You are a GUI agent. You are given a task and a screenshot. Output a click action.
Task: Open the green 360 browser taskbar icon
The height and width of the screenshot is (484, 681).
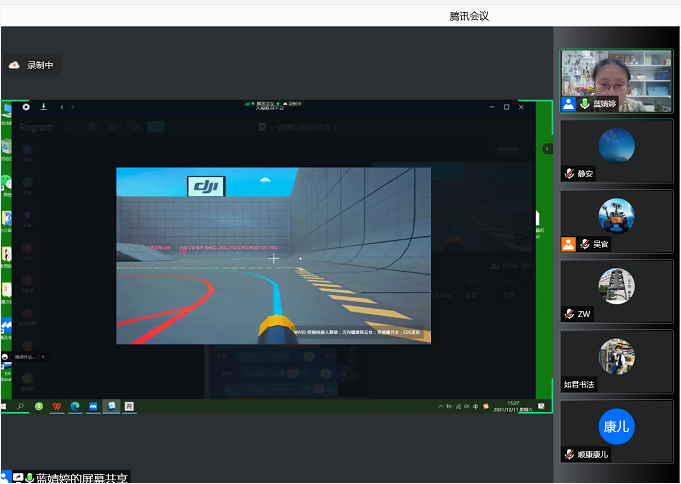click(x=39, y=406)
